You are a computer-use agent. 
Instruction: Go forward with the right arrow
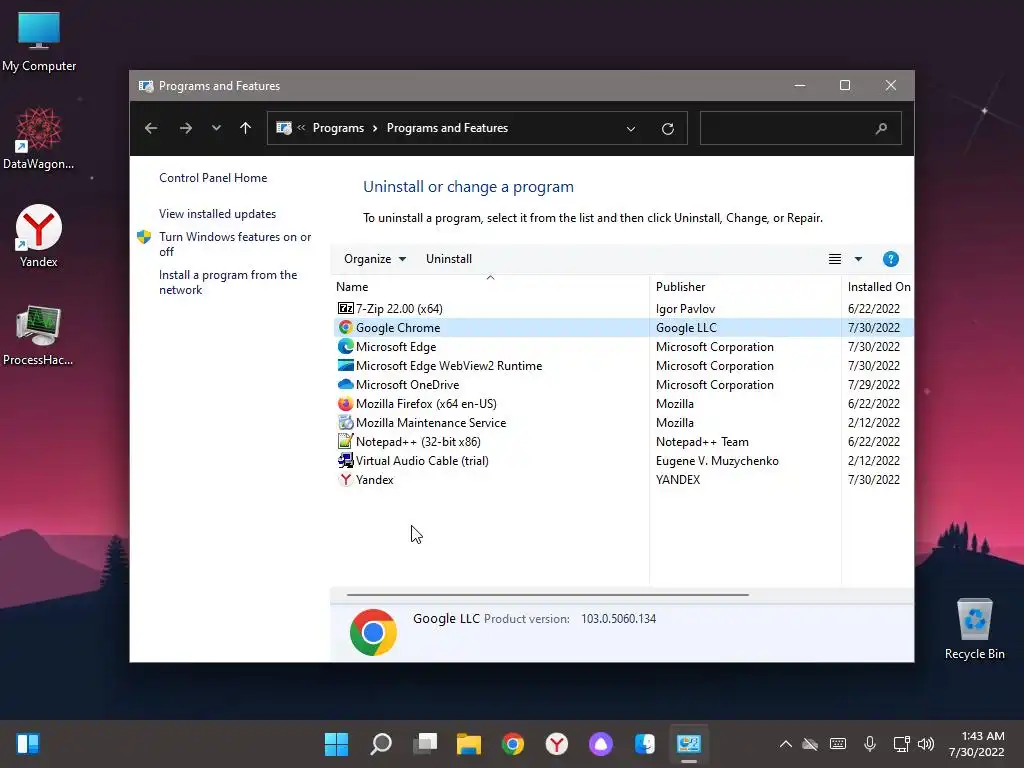pyautogui.click(x=185, y=128)
